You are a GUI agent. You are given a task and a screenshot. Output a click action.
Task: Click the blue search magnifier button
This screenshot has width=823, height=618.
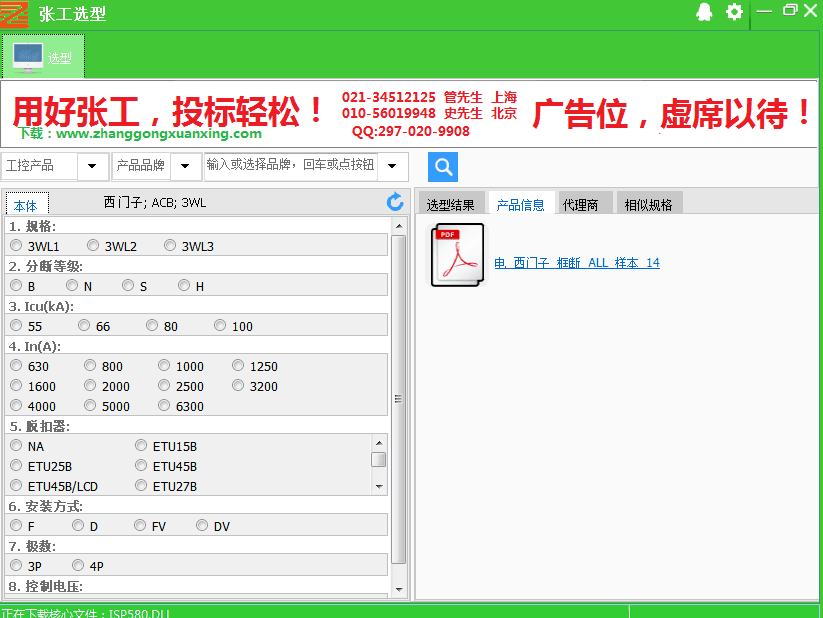(x=442, y=167)
